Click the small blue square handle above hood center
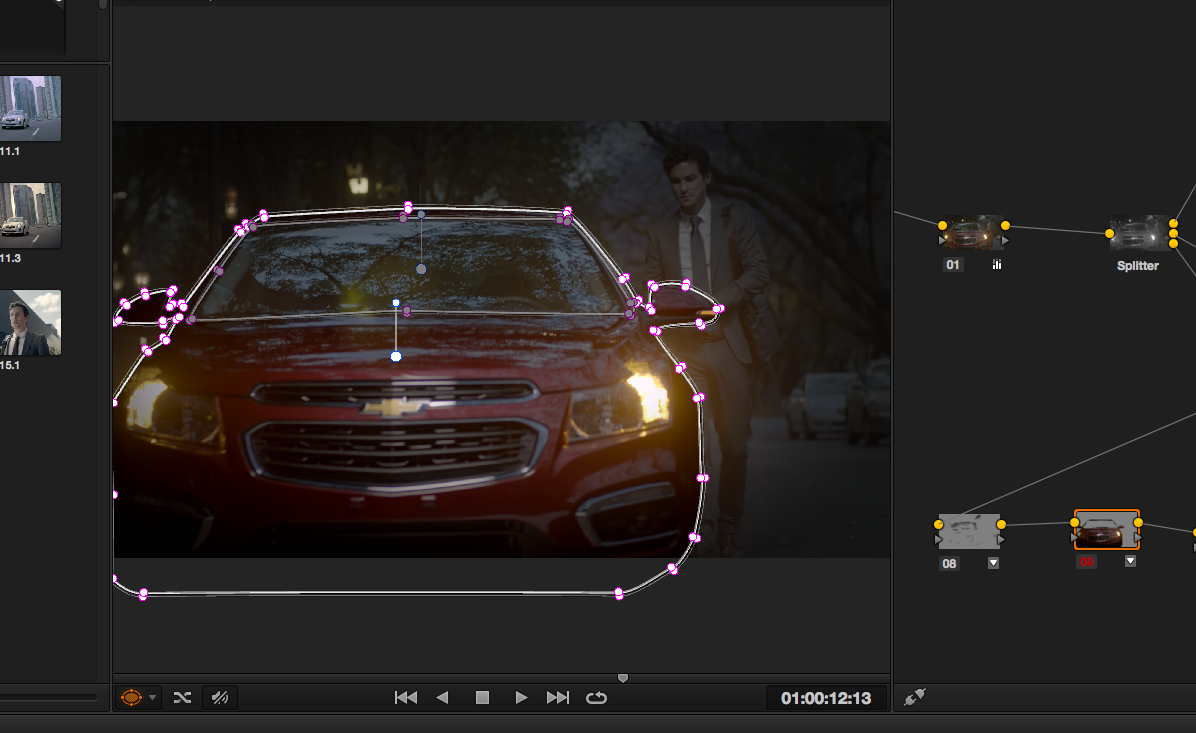Image resolution: width=1196 pixels, height=733 pixels. (x=396, y=303)
